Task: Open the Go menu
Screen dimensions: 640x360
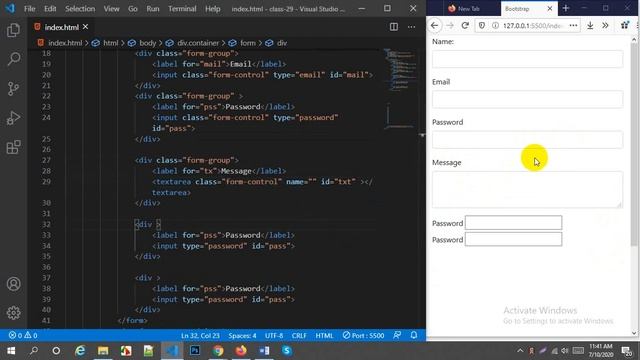Action: [133, 9]
